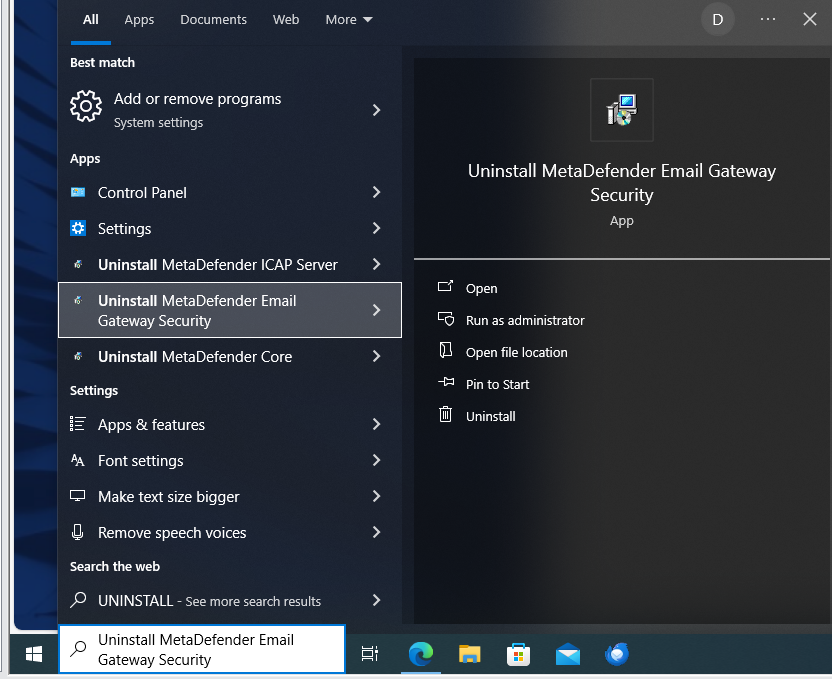Select the Add or remove programs result
The width and height of the screenshot is (832, 679).
pyautogui.click(x=230, y=110)
